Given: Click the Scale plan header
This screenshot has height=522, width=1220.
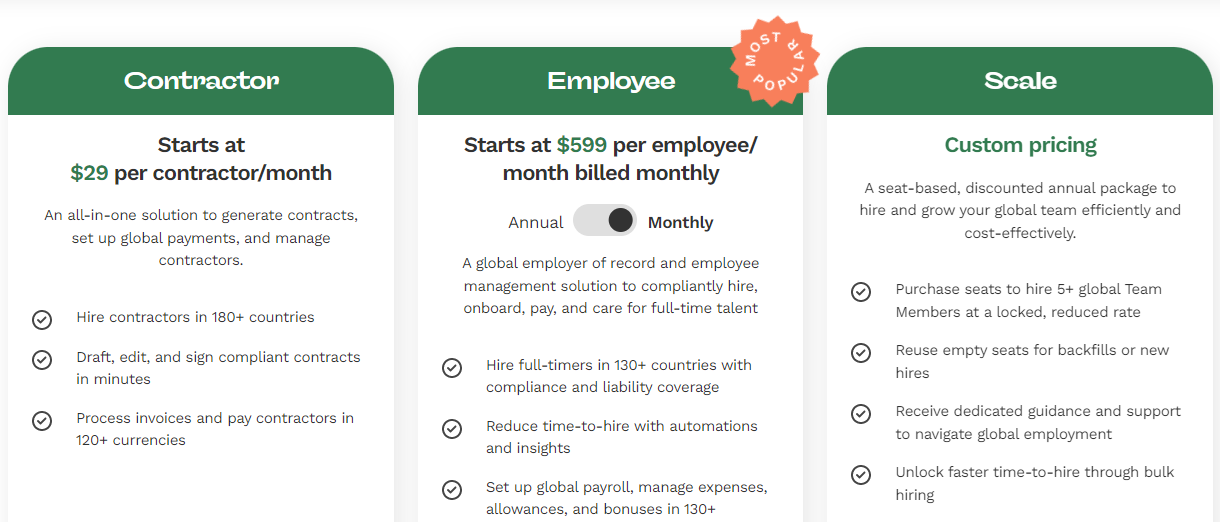Looking at the screenshot, I should [x=1020, y=81].
